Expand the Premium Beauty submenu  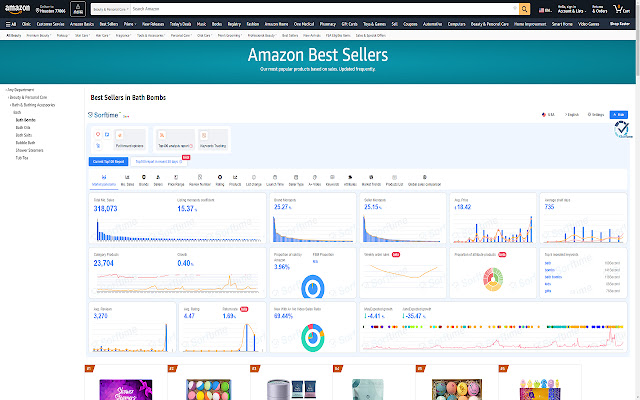tap(38, 36)
